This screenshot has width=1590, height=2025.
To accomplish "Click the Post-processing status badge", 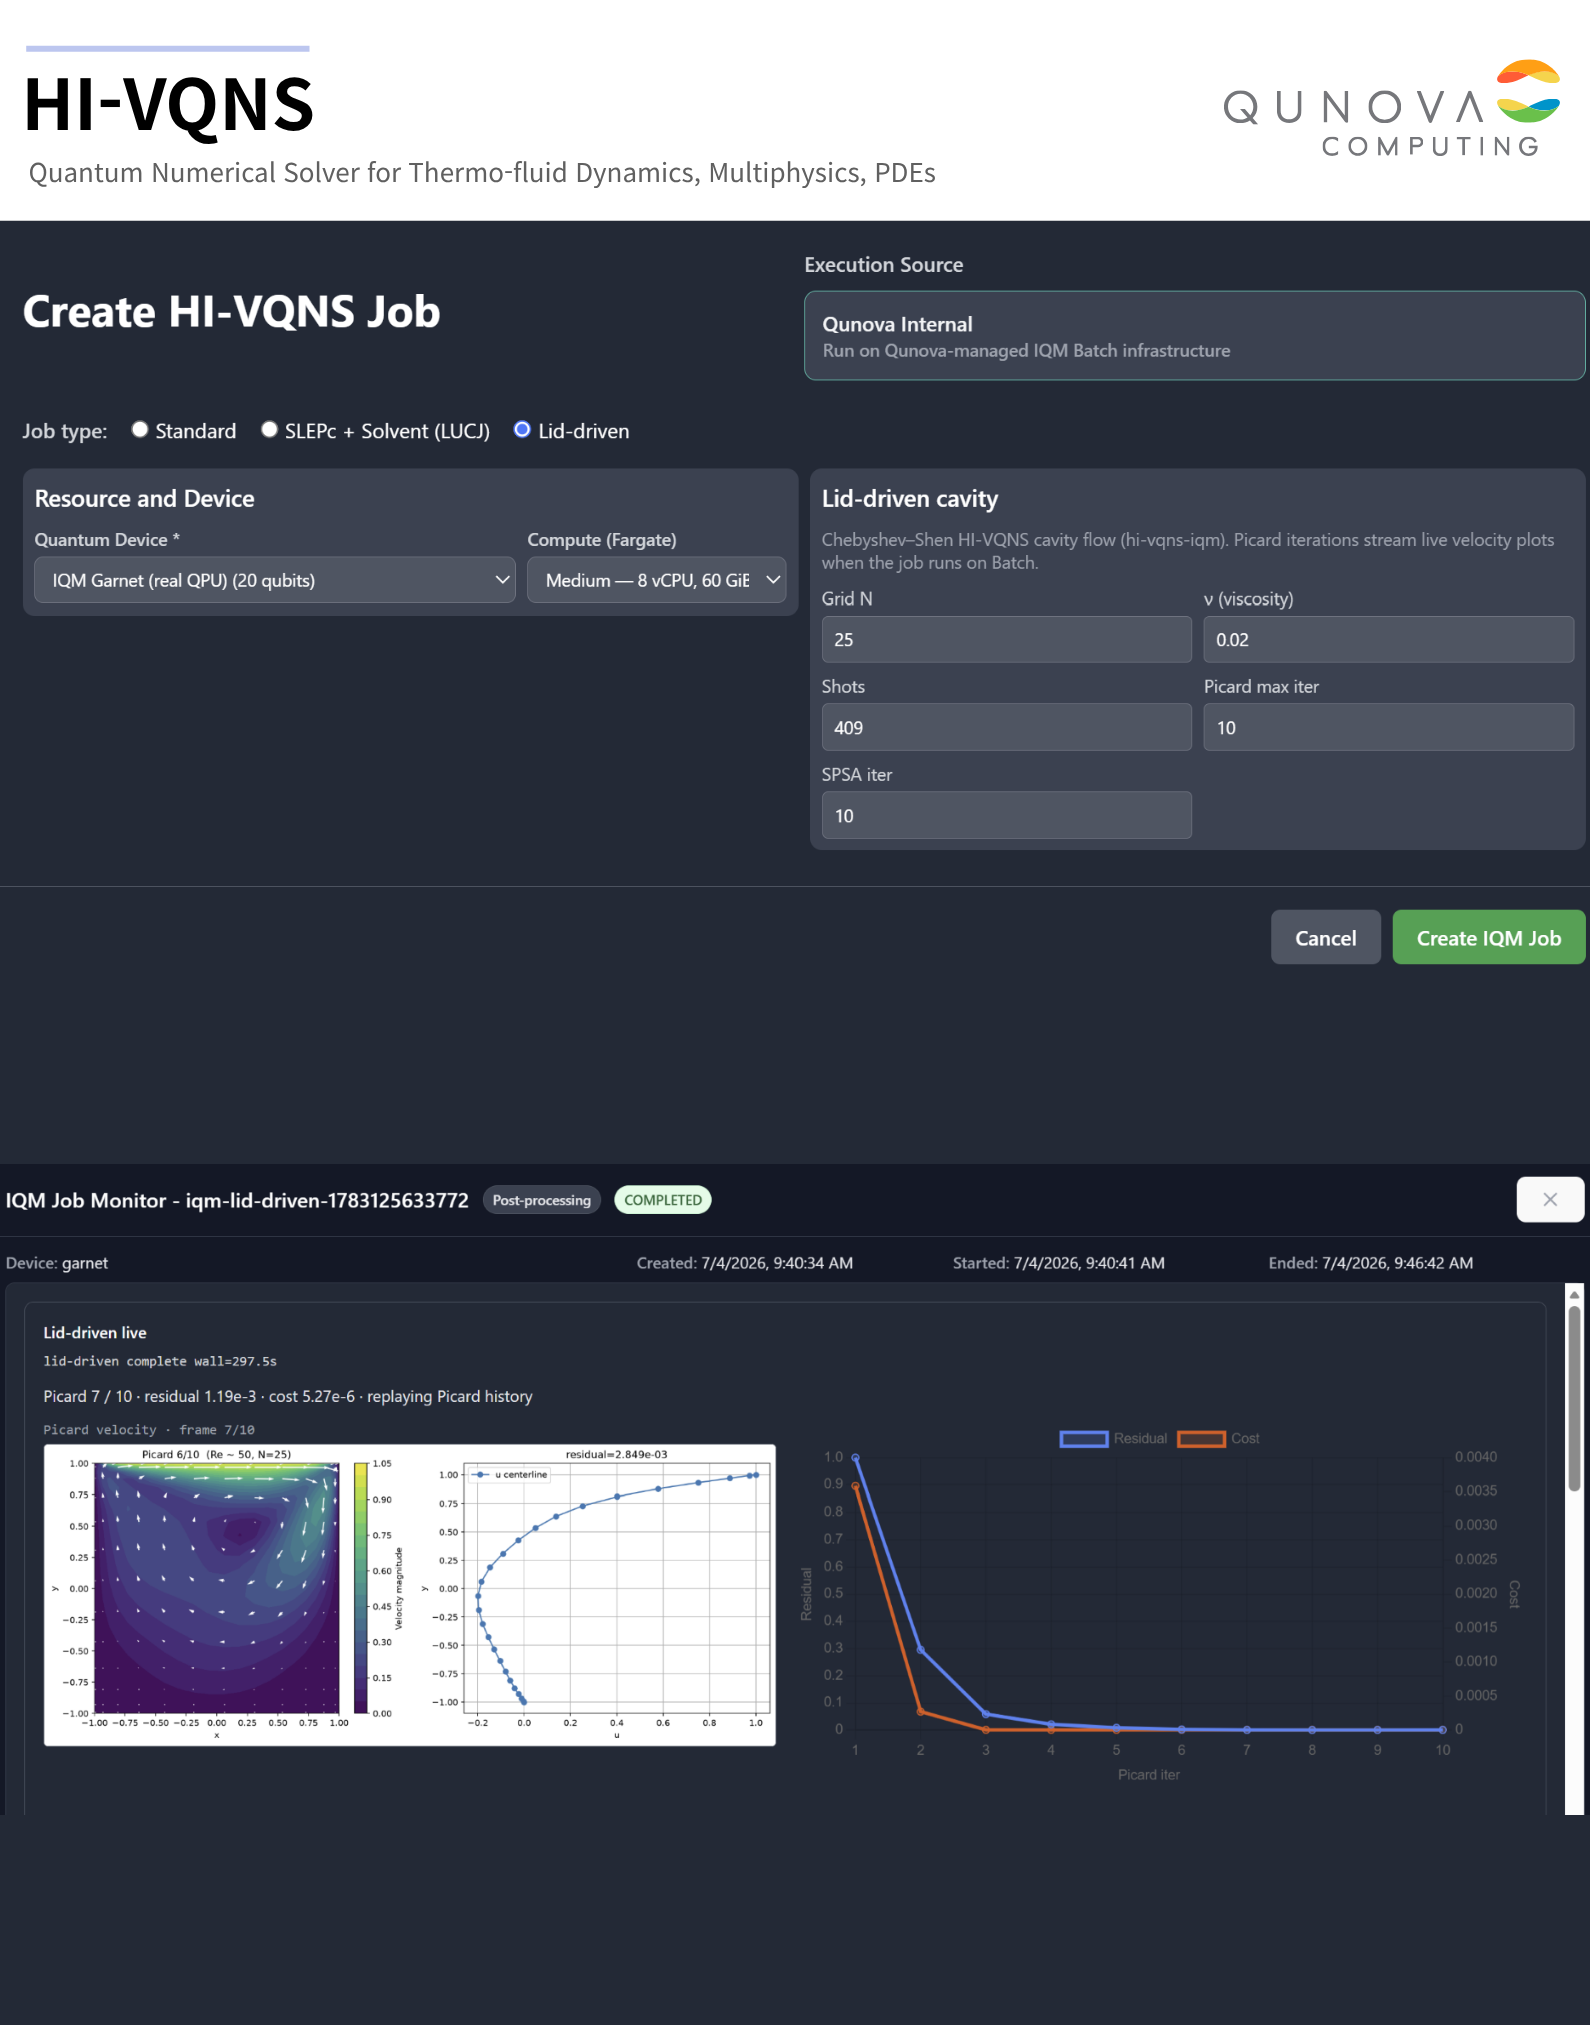I will click(542, 1200).
